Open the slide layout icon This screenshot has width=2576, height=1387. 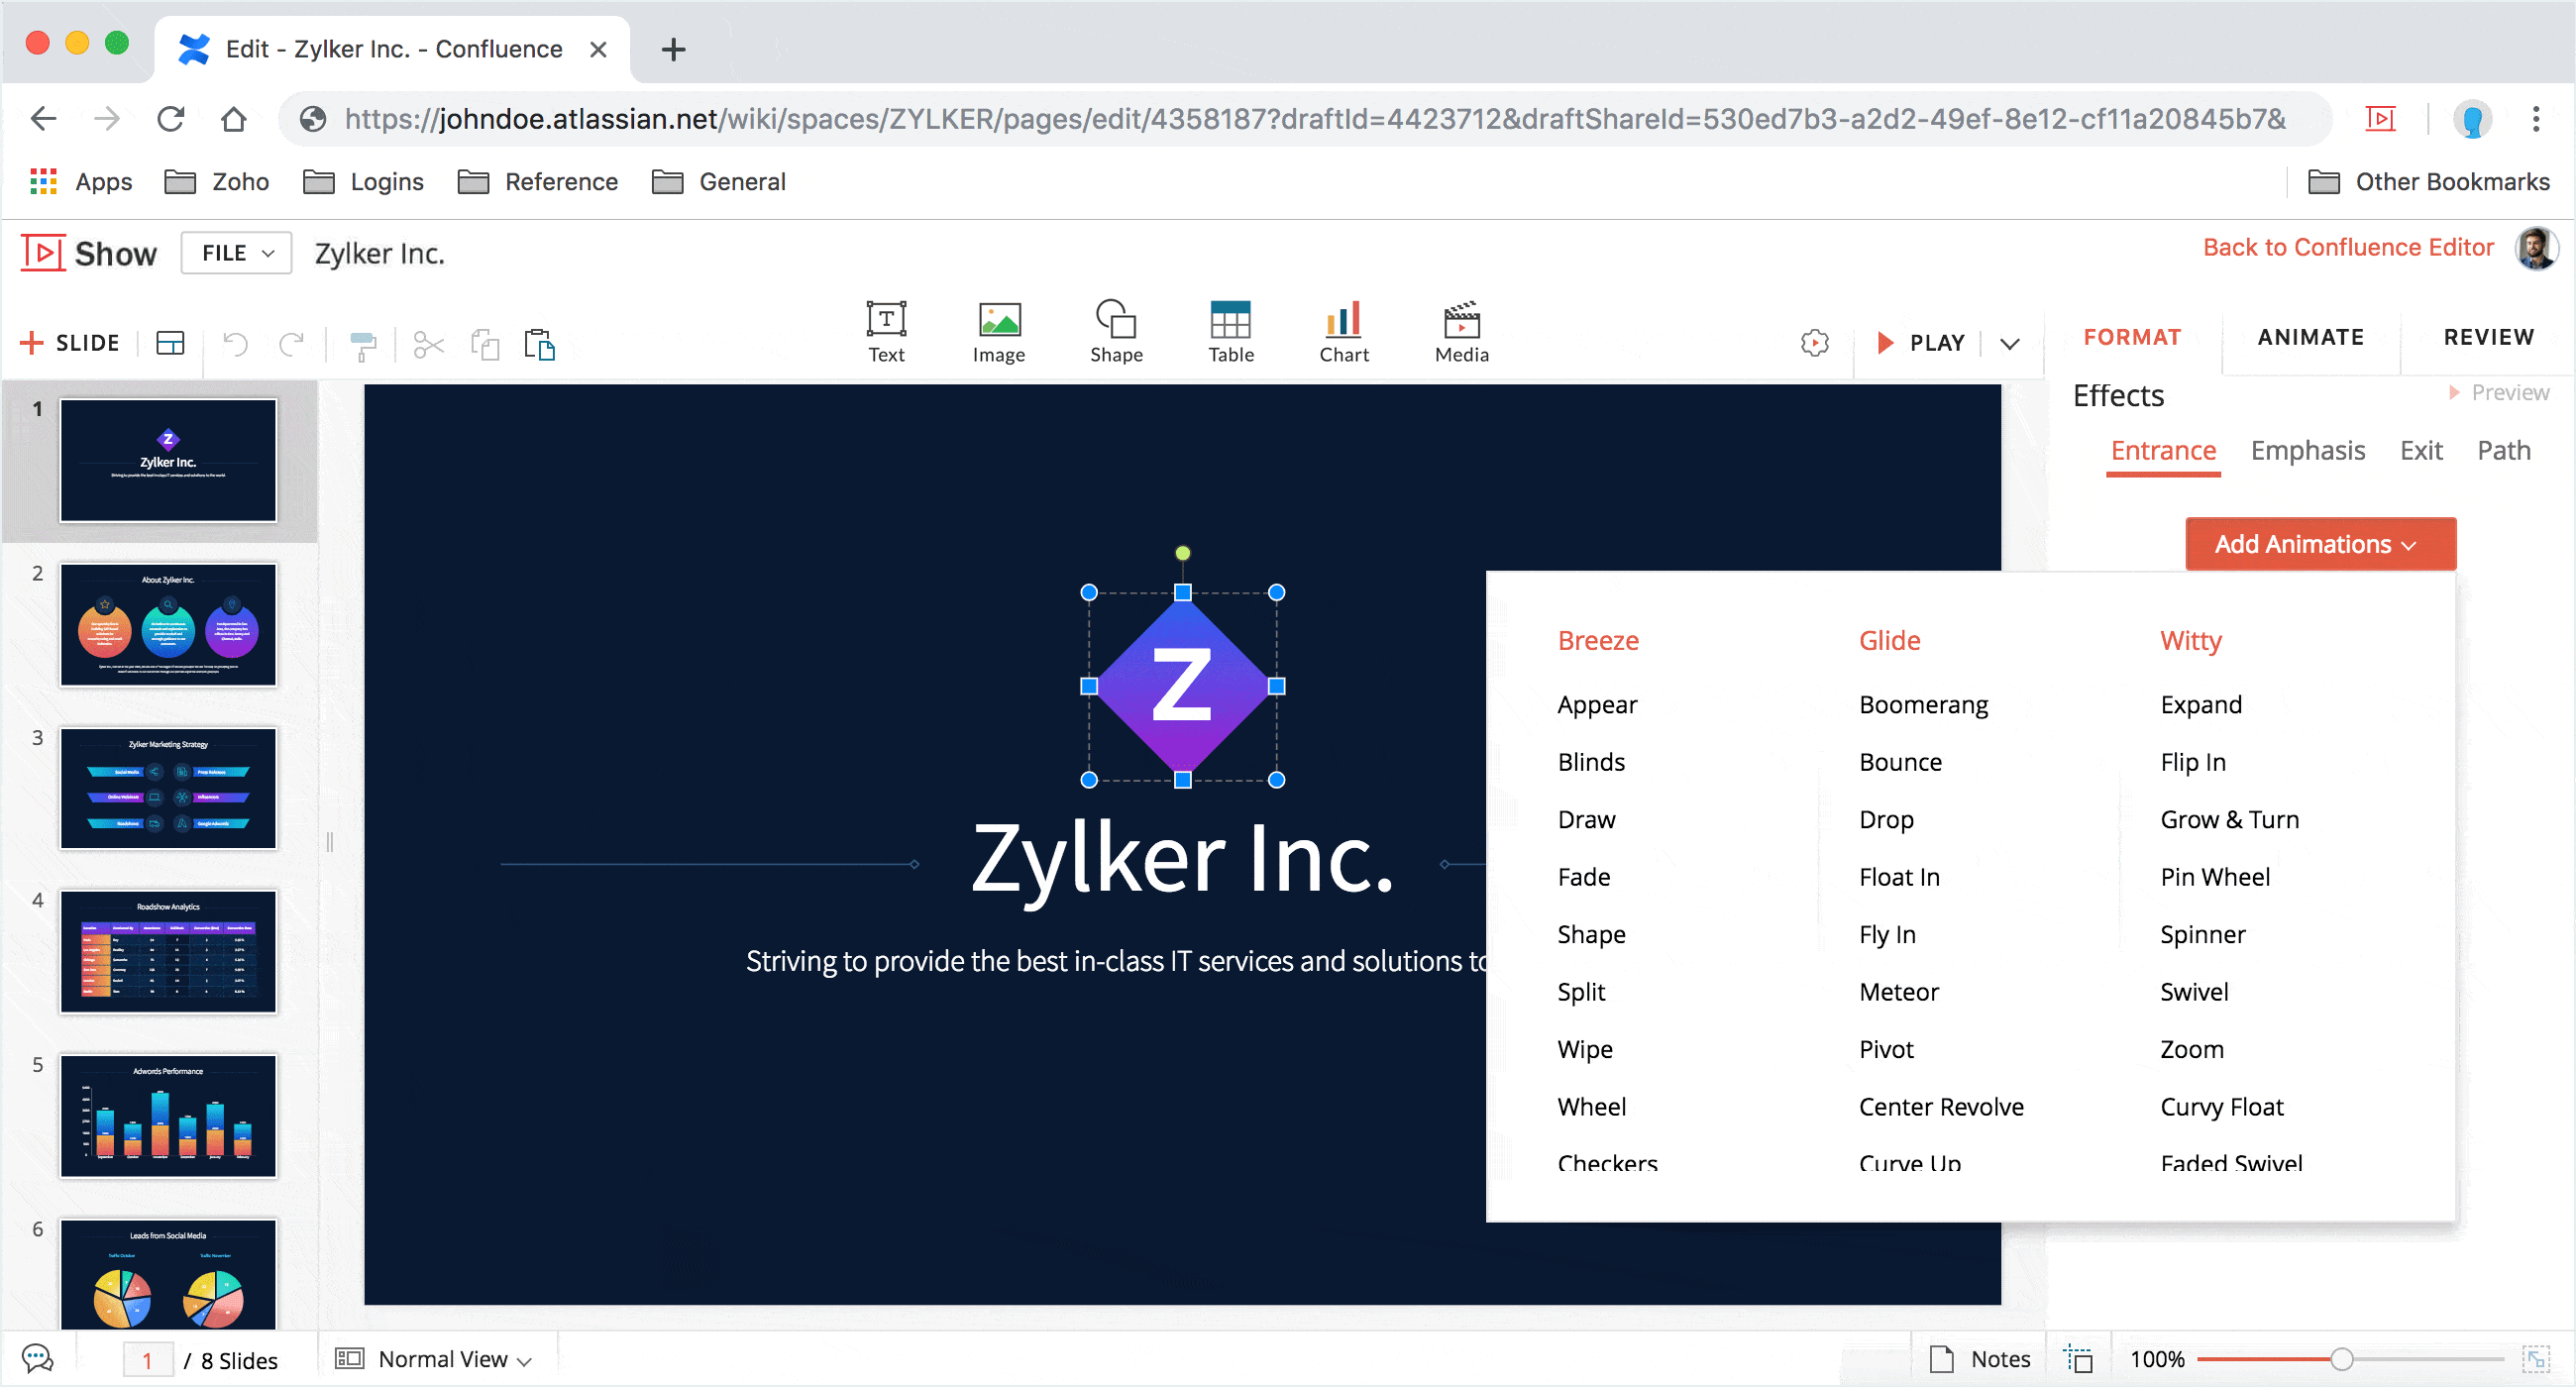point(170,343)
